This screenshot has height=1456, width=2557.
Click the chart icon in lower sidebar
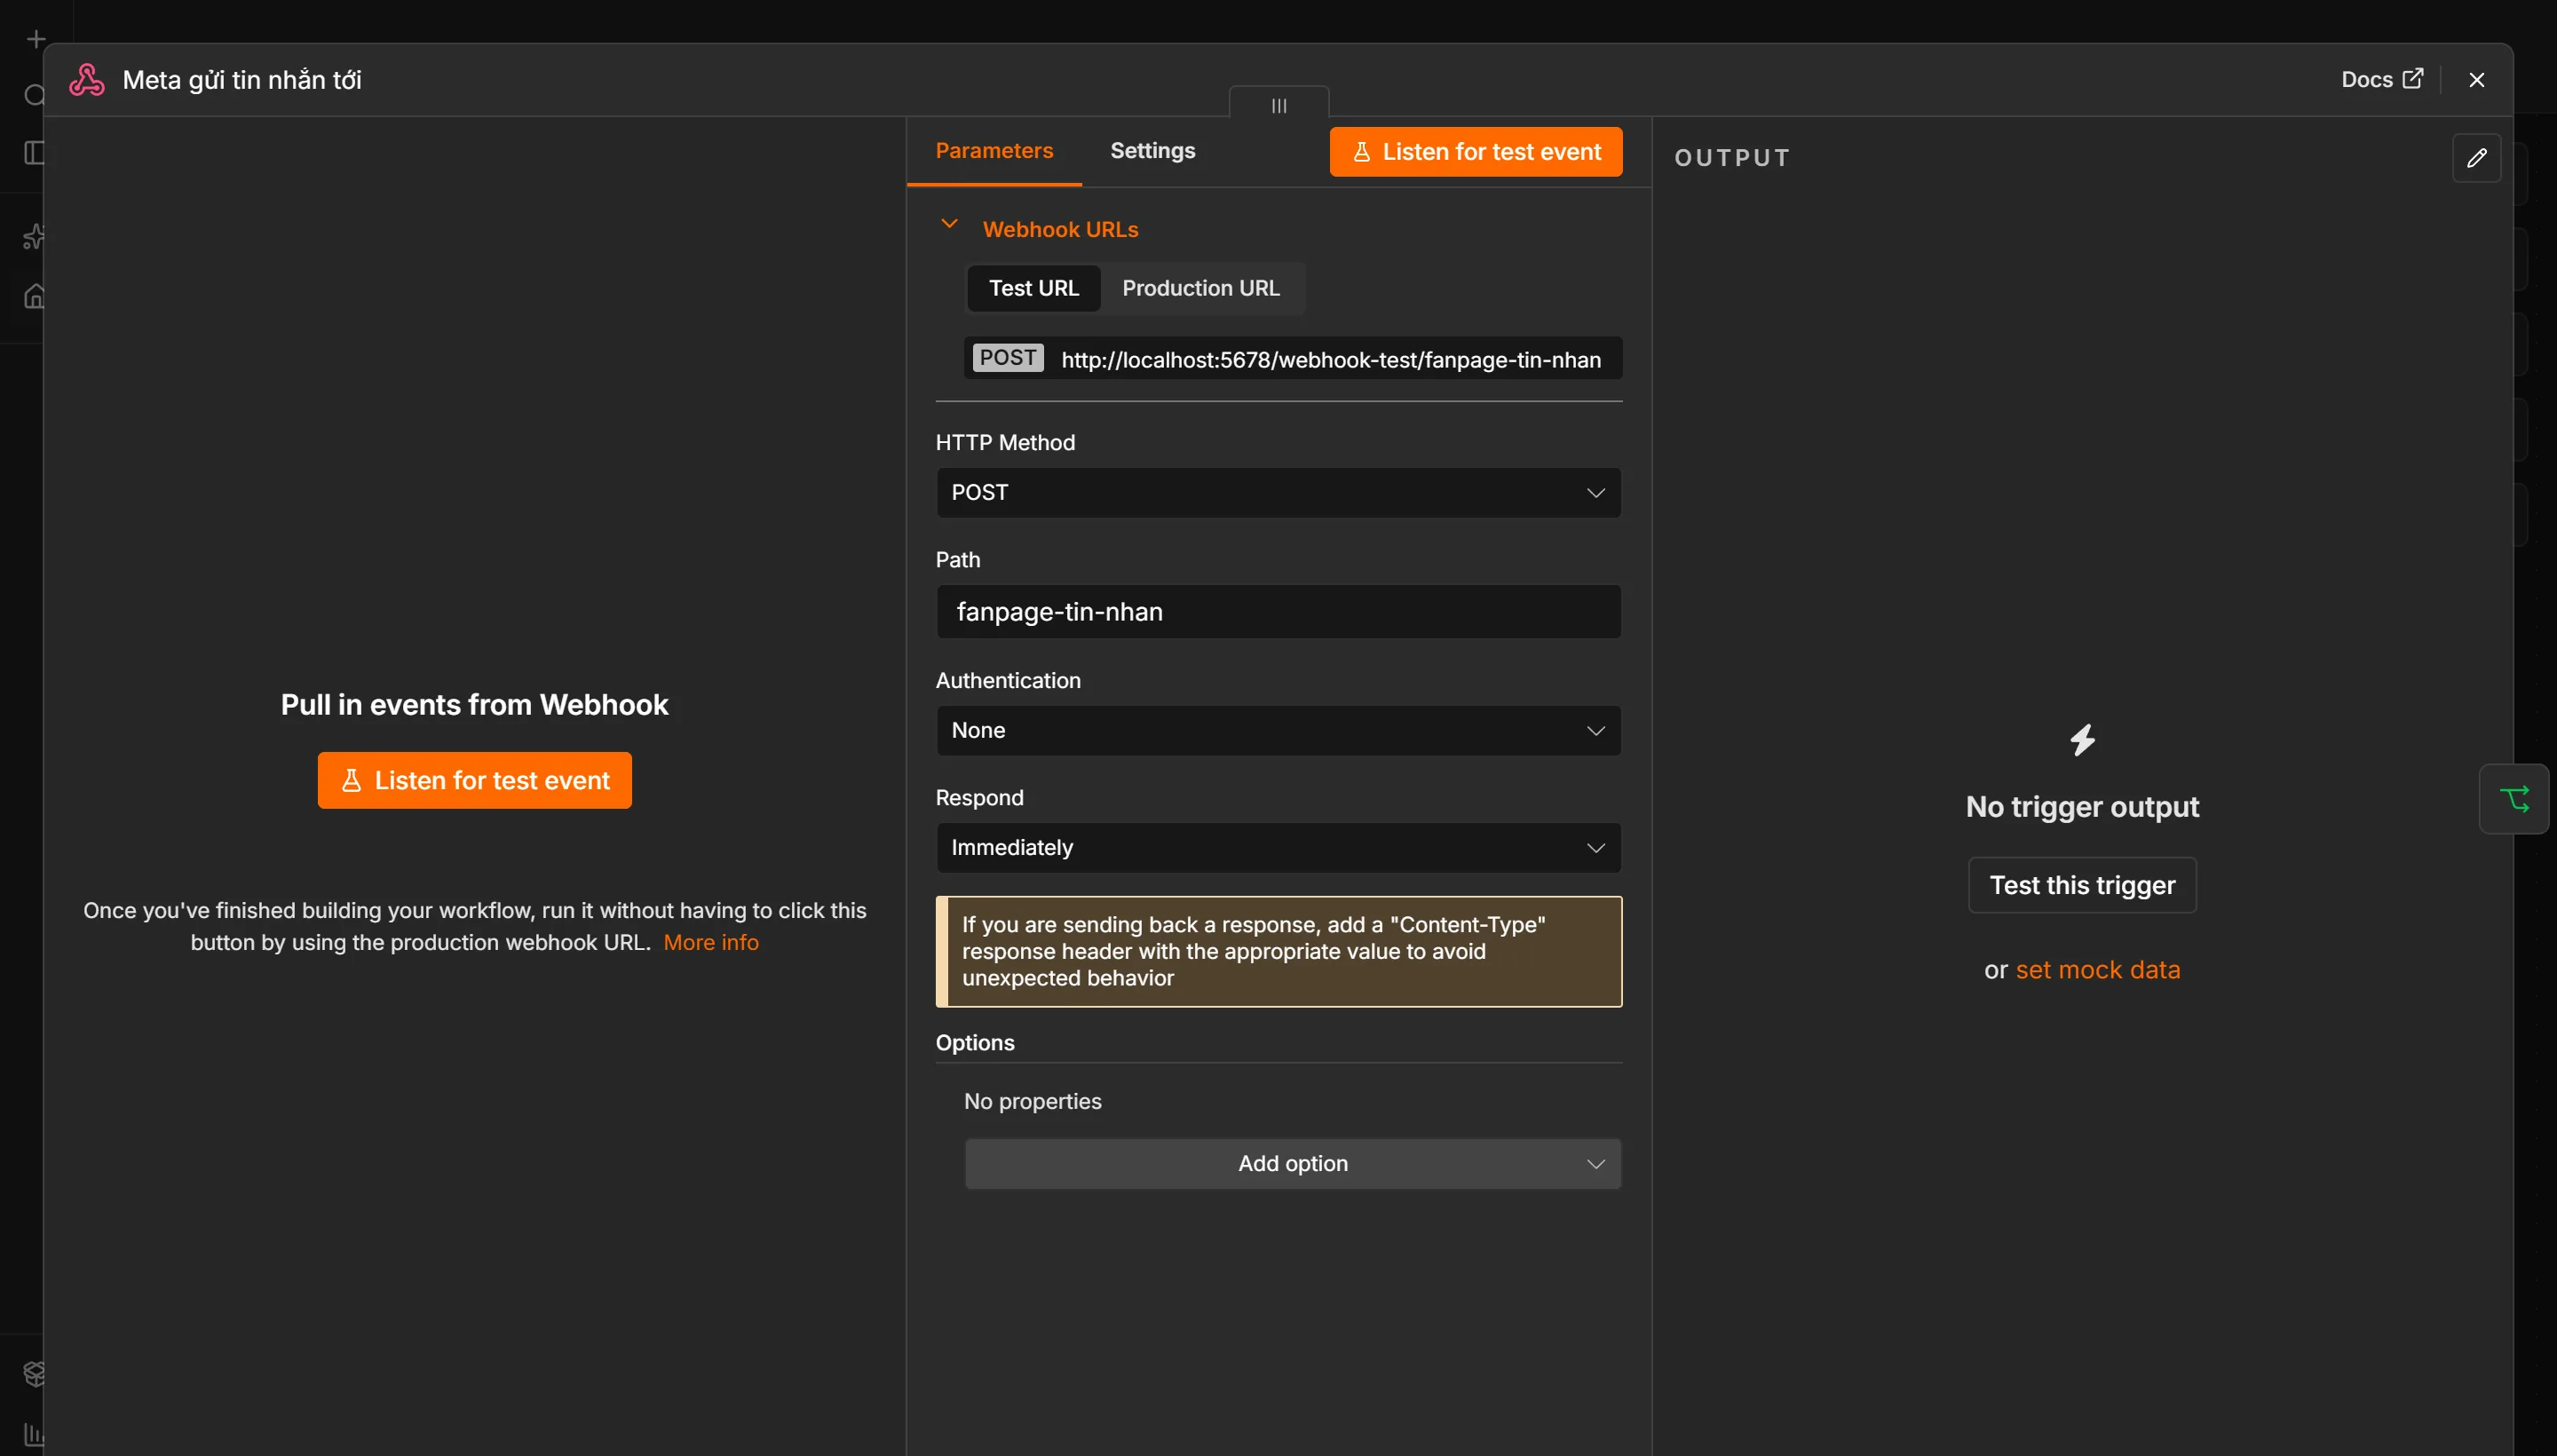pos(34,1434)
